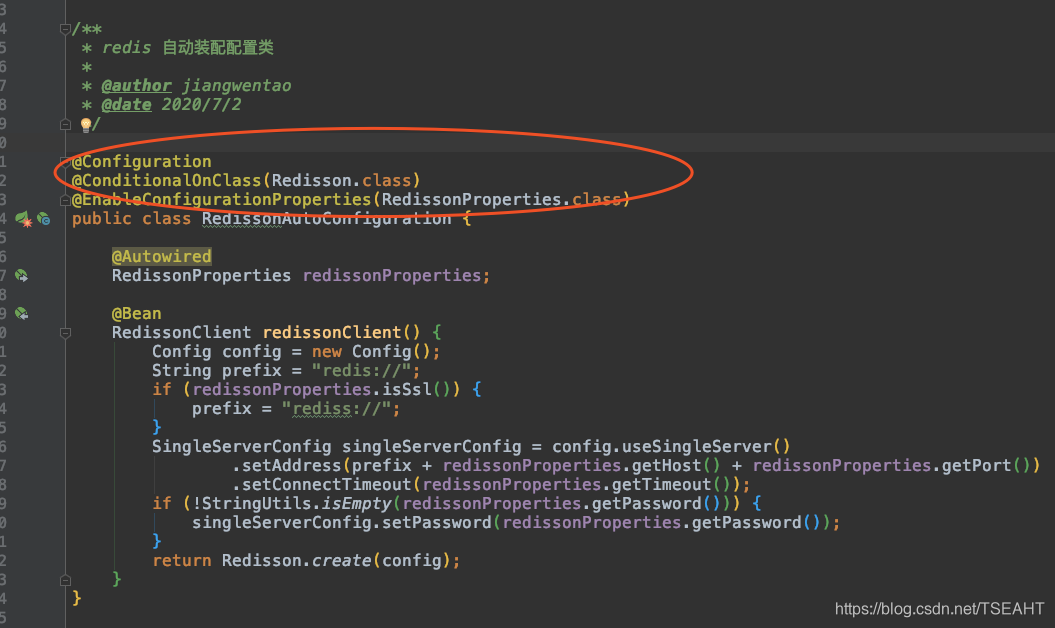The width and height of the screenshot is (1055, 628).
Task: Place cursor on @ConditionalOnClass annotation
Action: pos(166,180)
